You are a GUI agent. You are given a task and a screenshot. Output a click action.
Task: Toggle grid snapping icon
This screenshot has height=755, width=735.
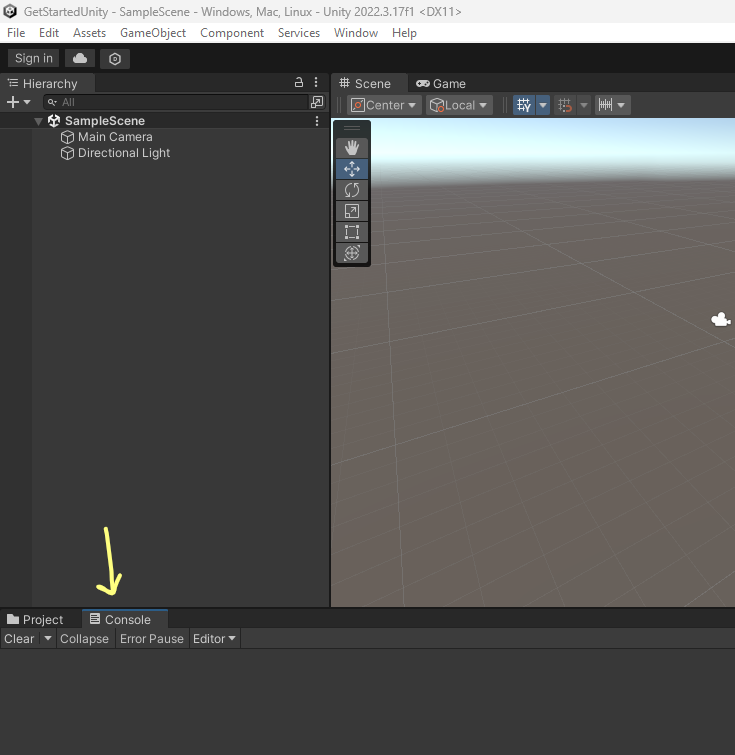pos(565,105)
